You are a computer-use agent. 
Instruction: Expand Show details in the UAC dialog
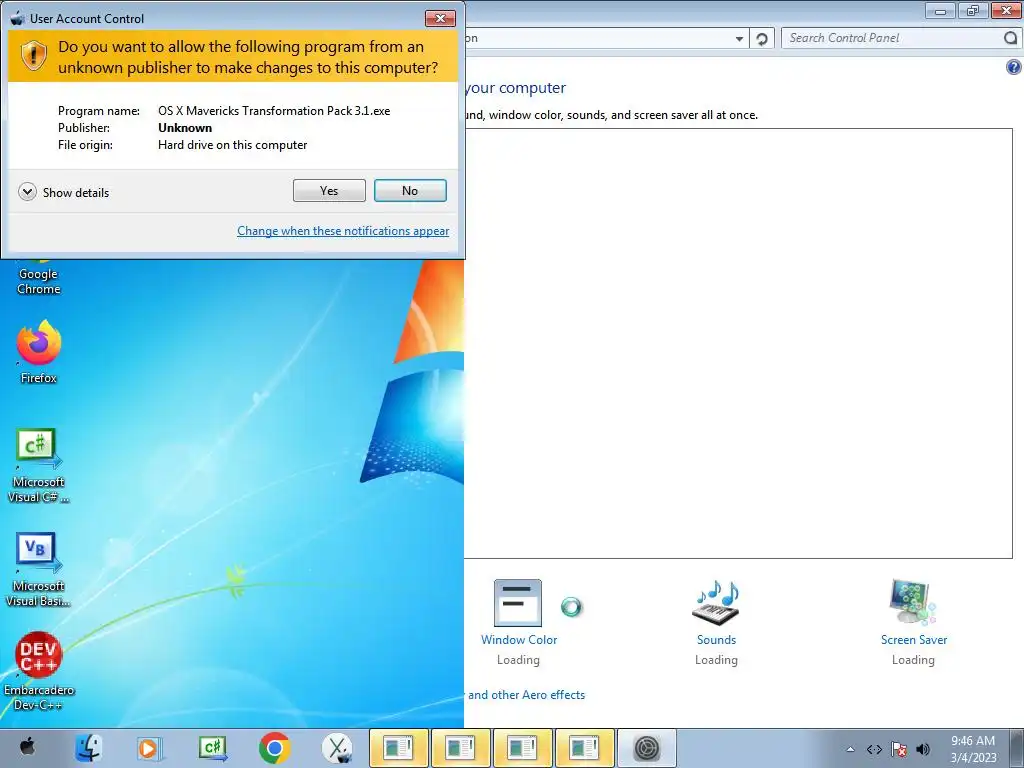pyautogui.click(x=64, y=192)
